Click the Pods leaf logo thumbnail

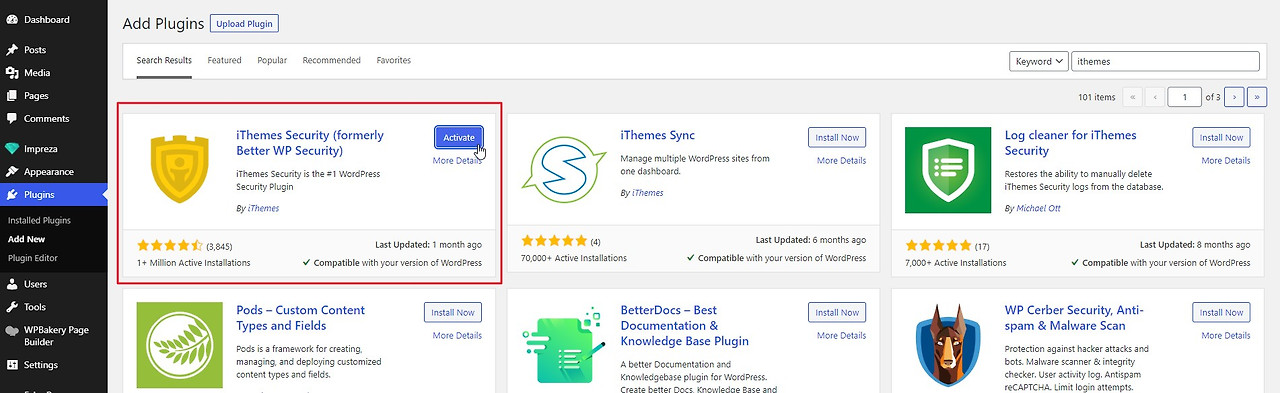point(179,345)
